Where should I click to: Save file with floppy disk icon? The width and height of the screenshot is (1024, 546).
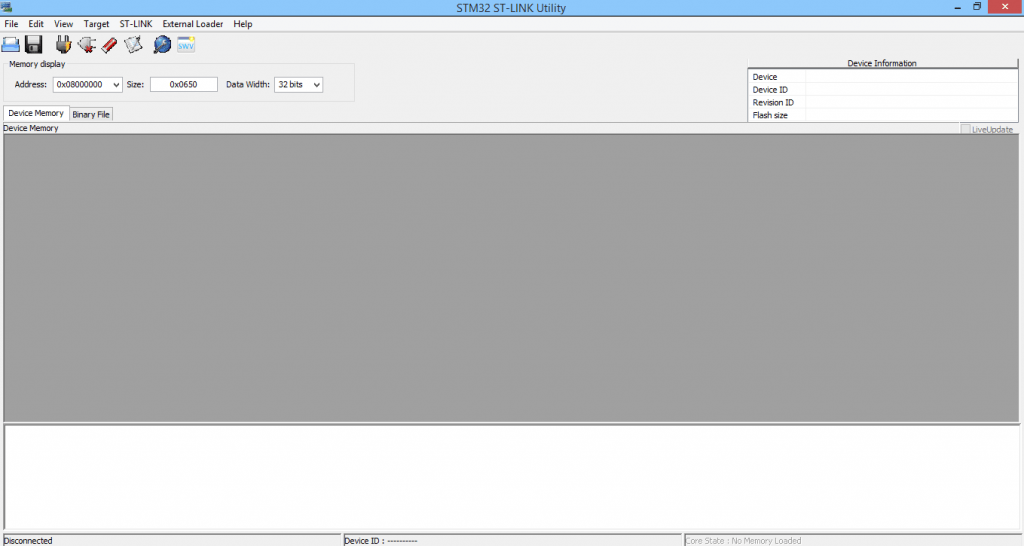click(x=33, y=44)
